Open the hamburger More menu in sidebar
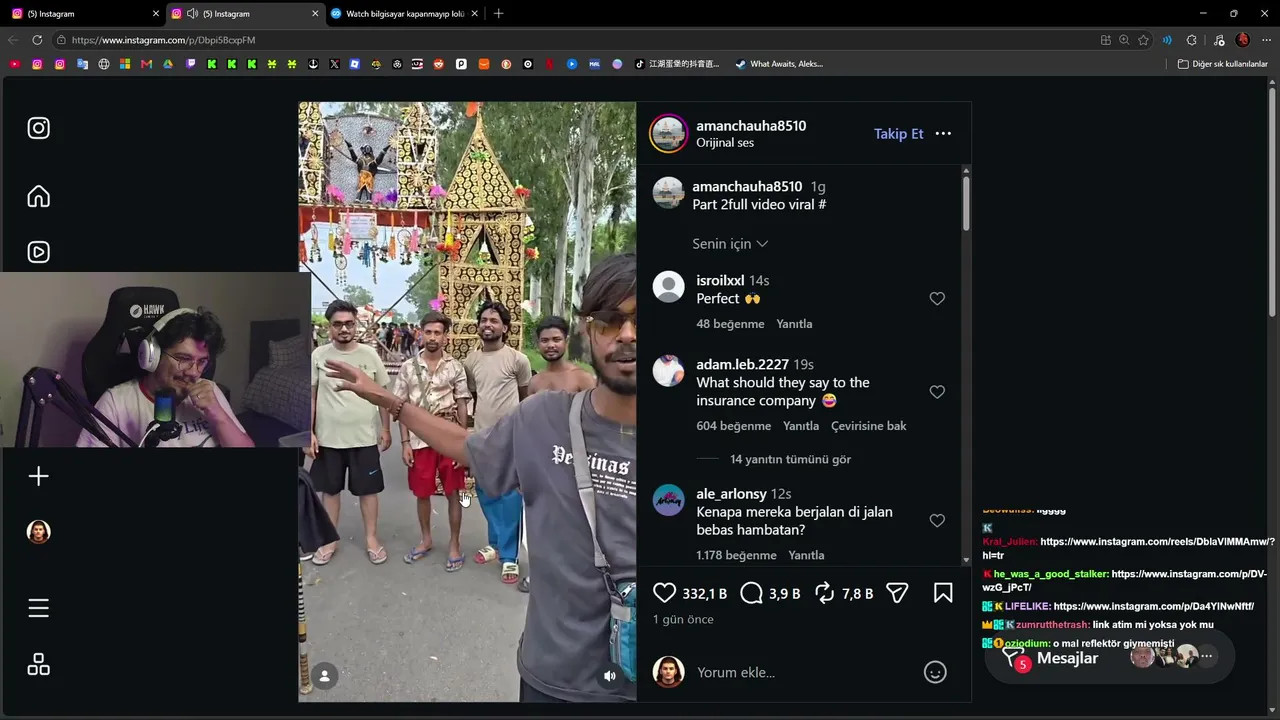Image resolution: width=1280 pixels, height=720 pixels. coord(38,608)
